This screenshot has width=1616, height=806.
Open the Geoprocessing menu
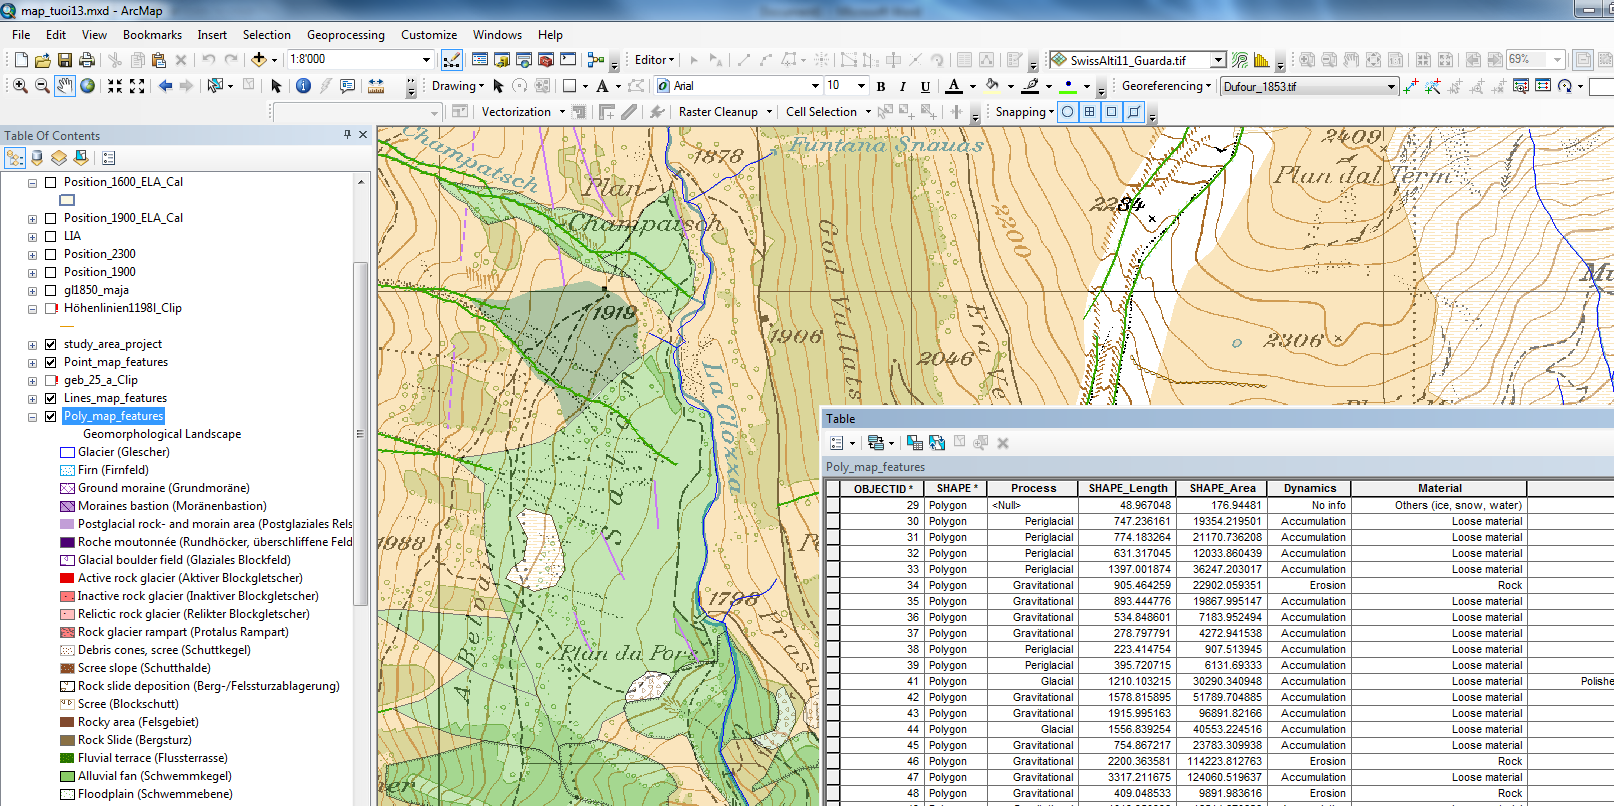coord(345,35)
